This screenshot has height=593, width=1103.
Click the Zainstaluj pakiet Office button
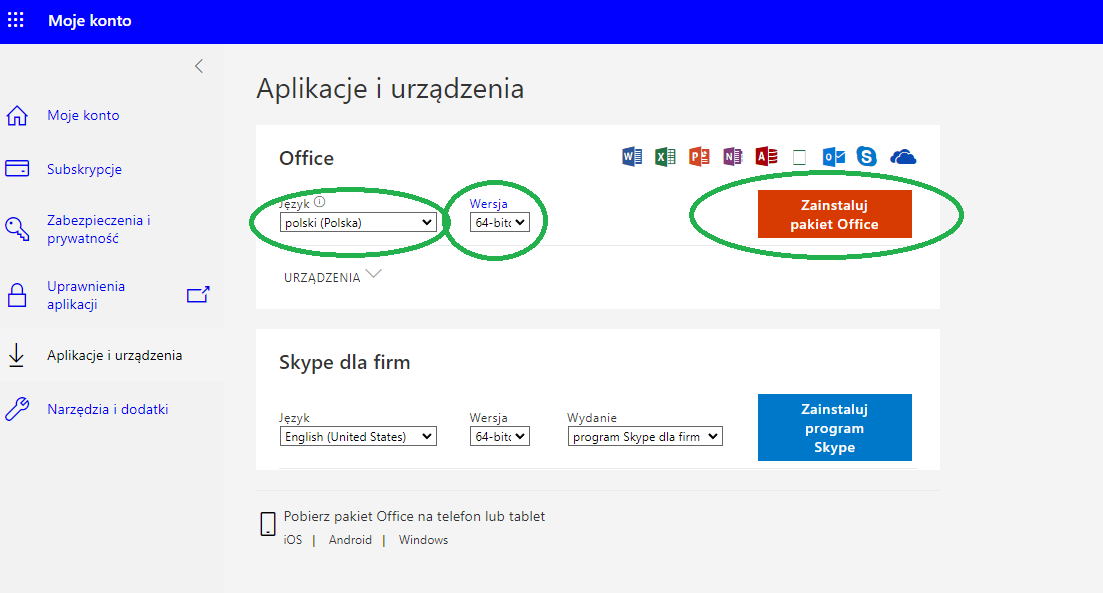click(x=834, y=214)
